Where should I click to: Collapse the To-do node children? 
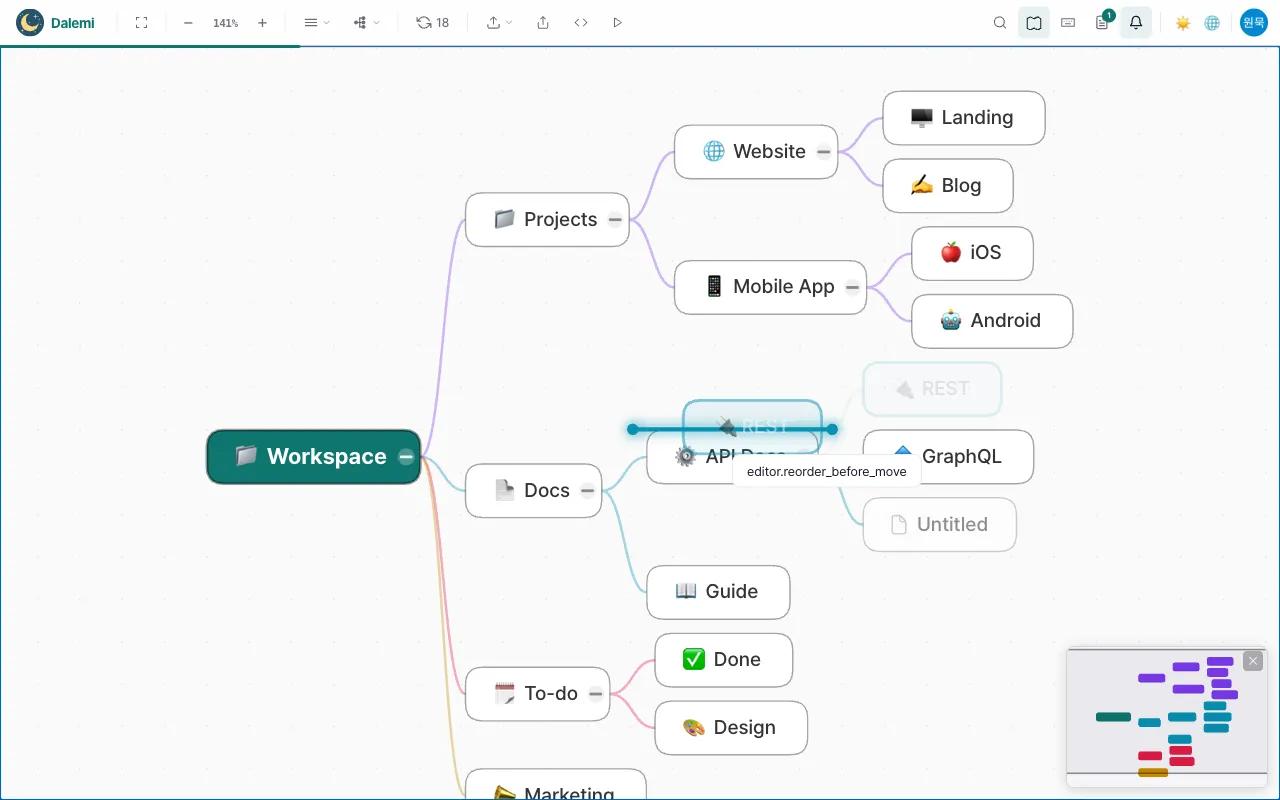[596, 694]
